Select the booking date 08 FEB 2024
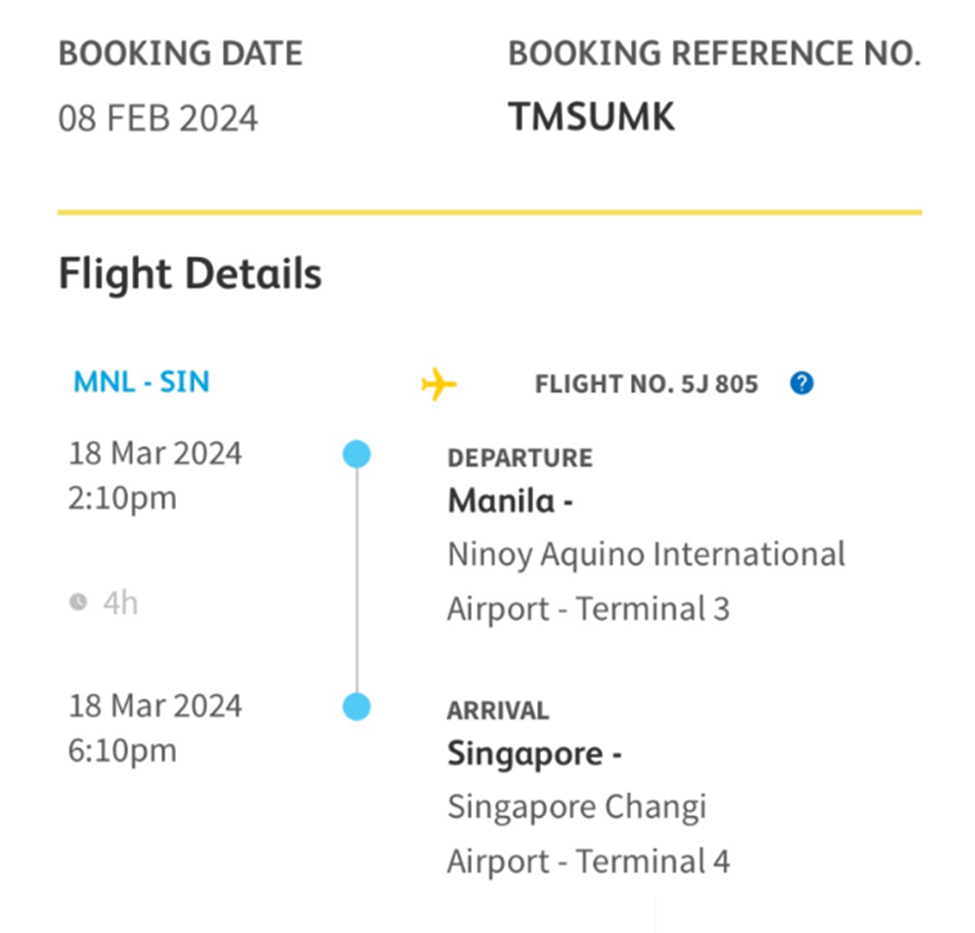975x933 pixels. (x=158, y=119)
